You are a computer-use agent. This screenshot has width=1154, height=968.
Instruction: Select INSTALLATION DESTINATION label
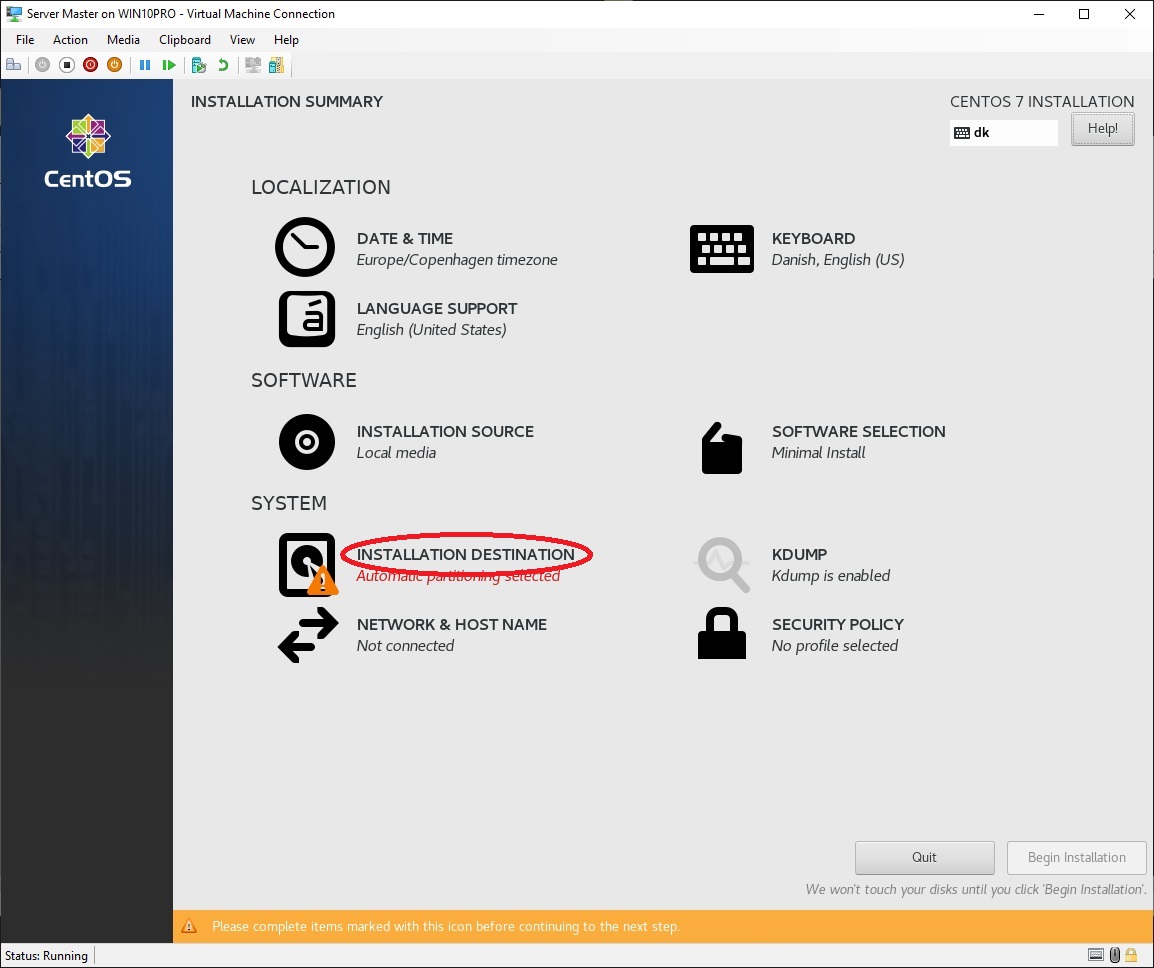[x=466, y=554]
